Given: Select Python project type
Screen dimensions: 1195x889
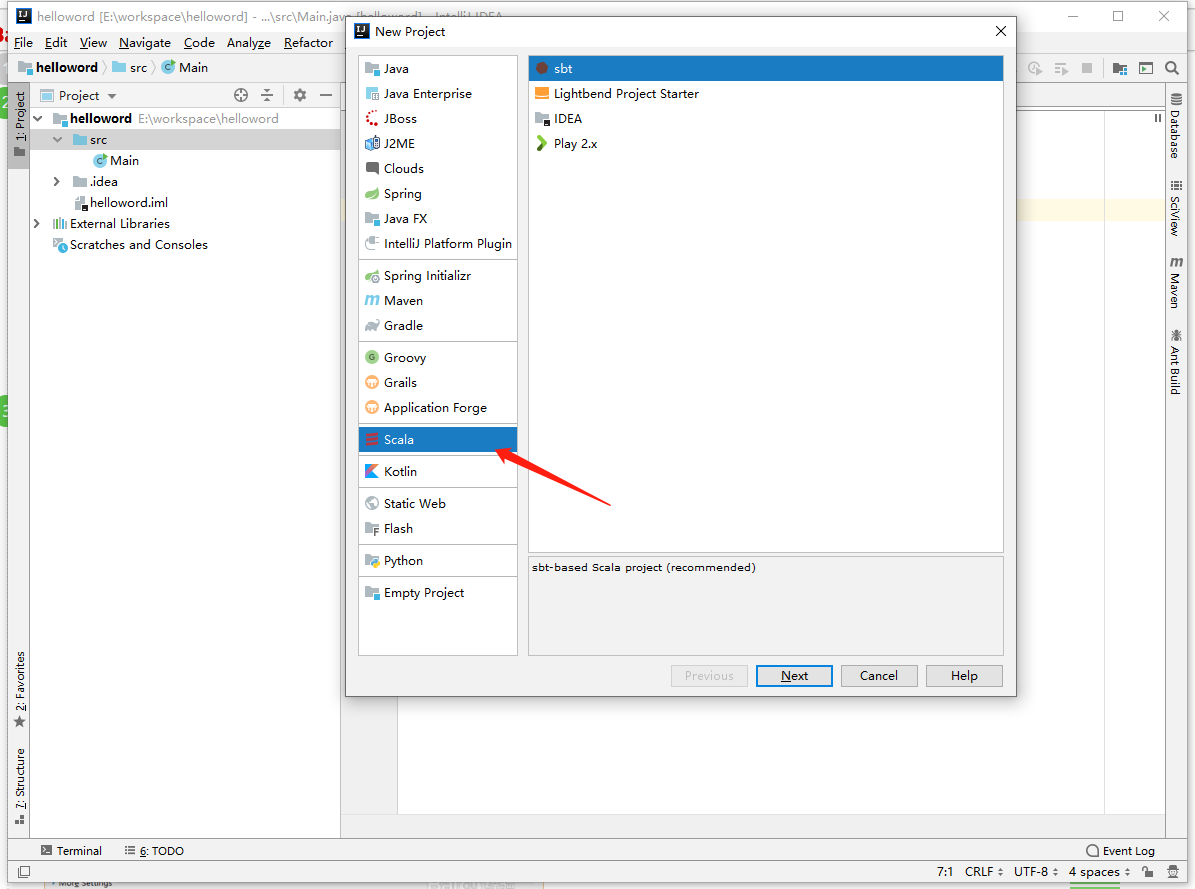Looking at the screenshot, I should point(437,561).
